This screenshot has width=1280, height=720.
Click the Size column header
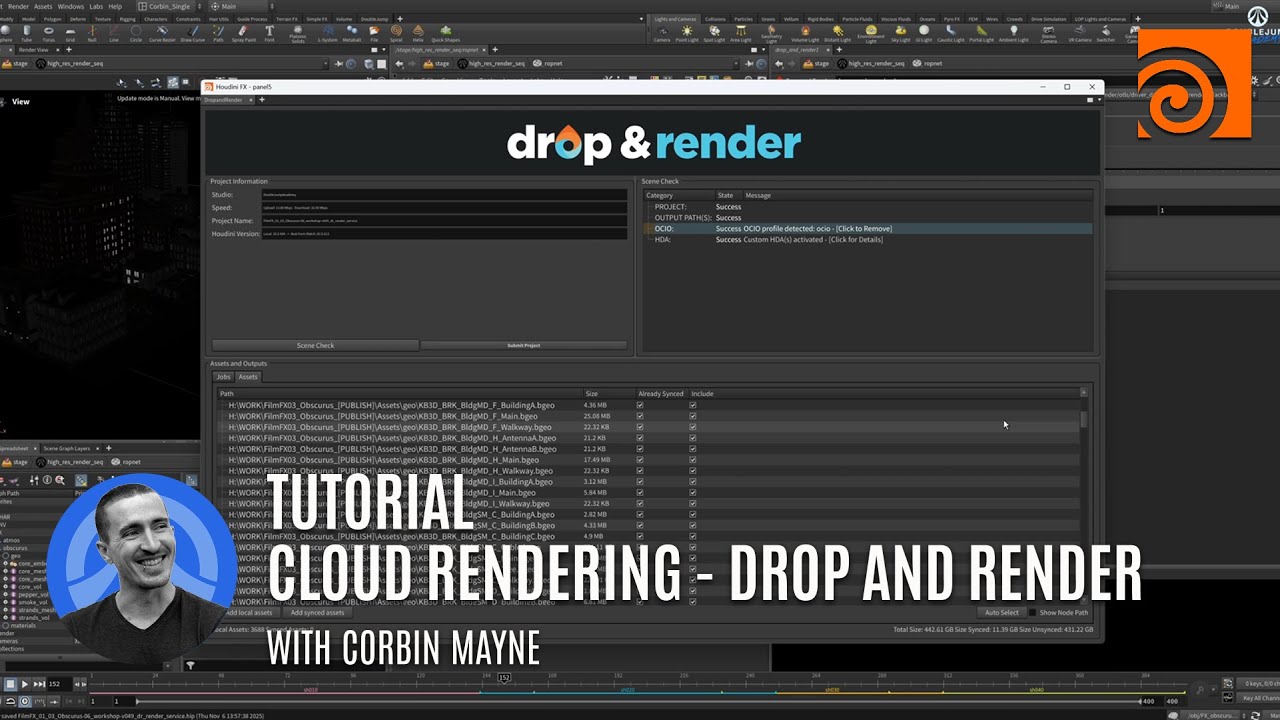608,394
